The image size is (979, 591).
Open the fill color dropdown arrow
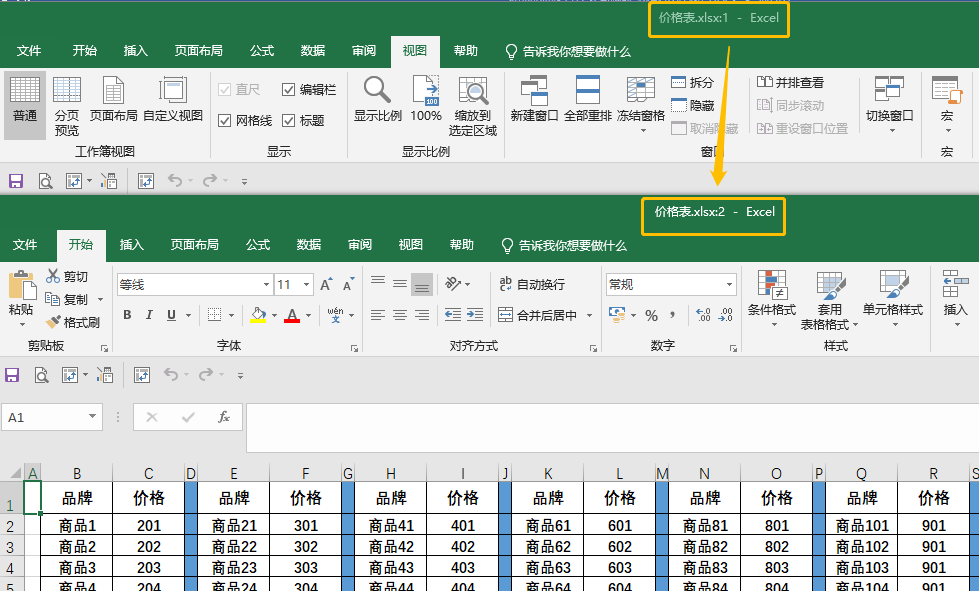tap(274, 315)
